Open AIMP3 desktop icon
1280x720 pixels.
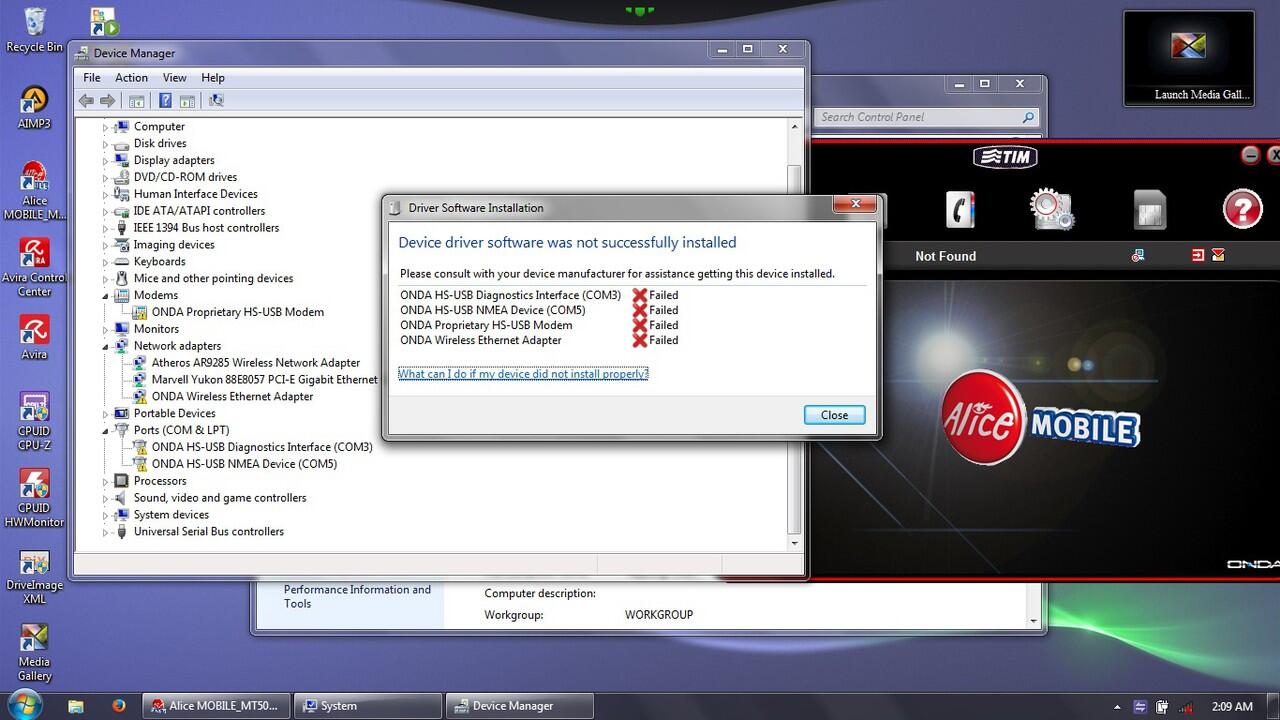pyautogui.click(x=34, y=107)
